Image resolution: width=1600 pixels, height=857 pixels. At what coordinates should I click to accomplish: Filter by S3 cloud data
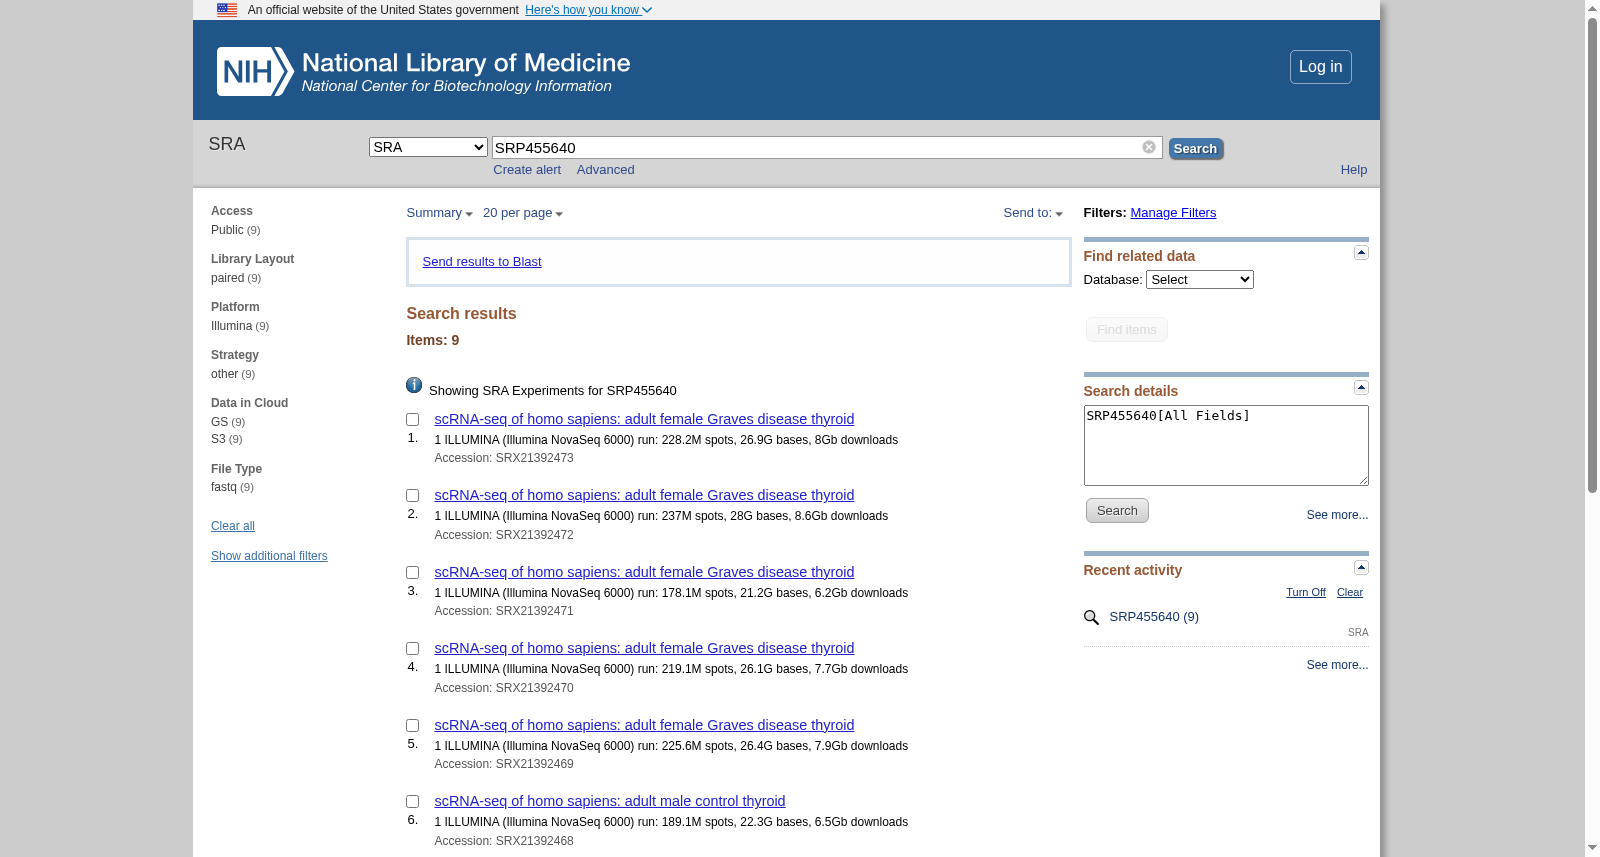(x=218, y=439)
